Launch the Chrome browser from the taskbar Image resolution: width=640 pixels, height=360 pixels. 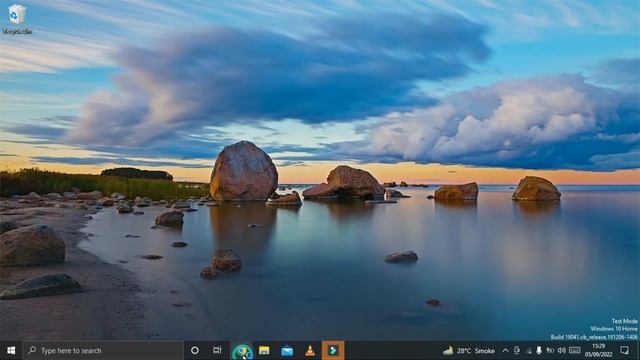pos(242,351)
